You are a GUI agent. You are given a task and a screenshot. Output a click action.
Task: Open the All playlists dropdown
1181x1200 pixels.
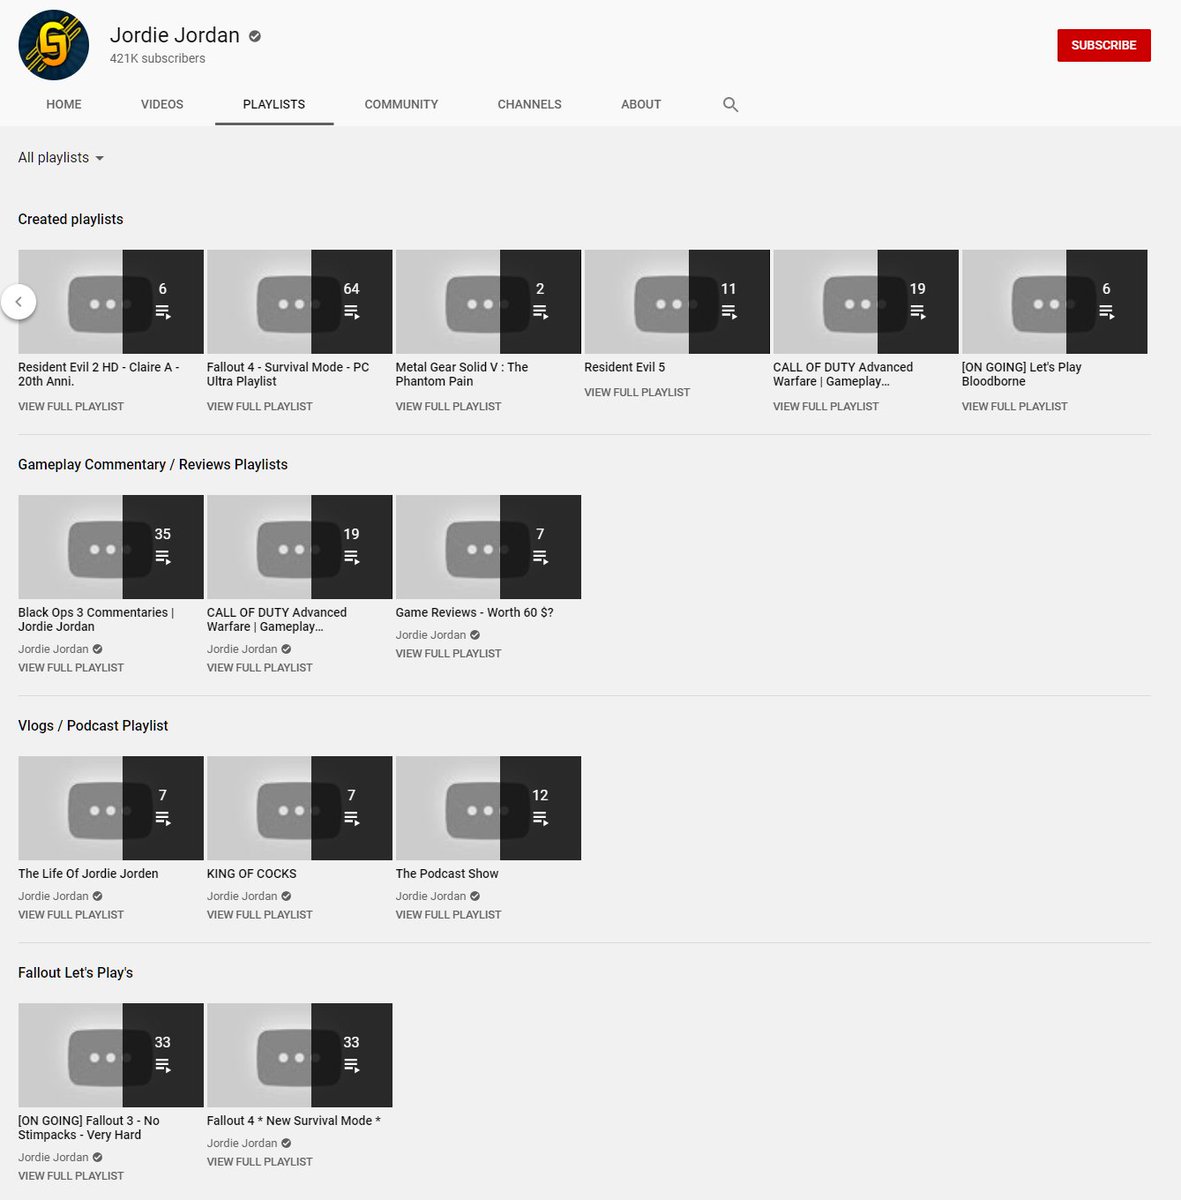tap(53, 157)
